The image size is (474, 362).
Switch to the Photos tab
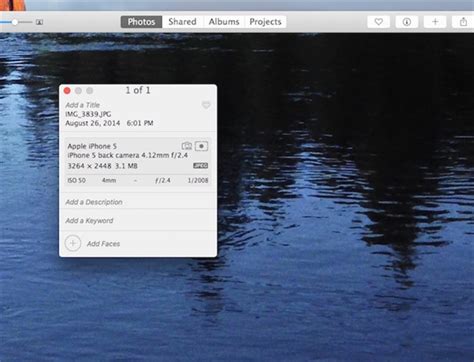(141, 22)
